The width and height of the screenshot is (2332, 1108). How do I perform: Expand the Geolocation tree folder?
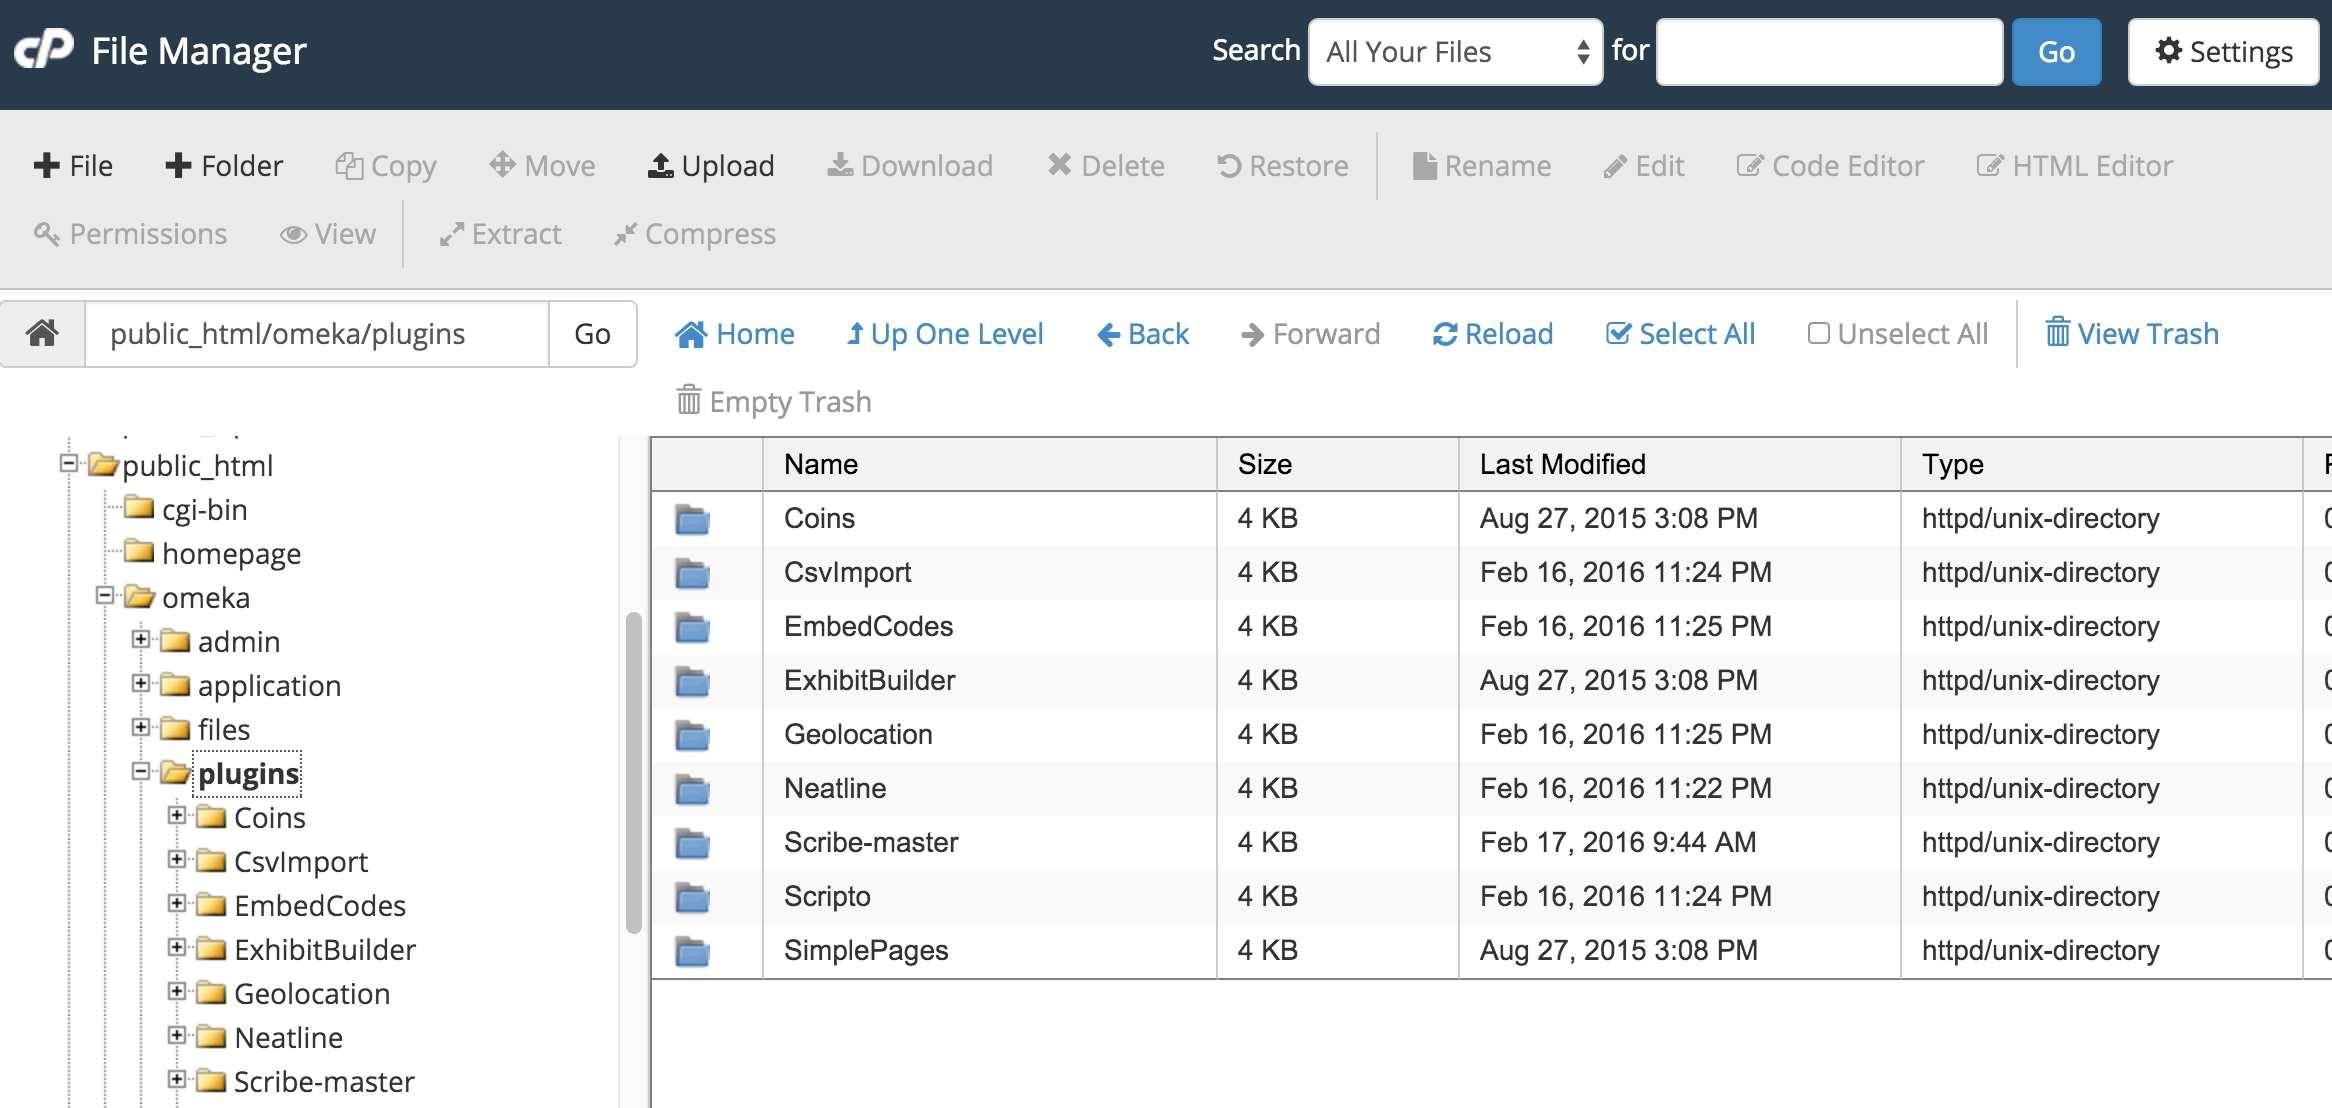click(177, 991)
